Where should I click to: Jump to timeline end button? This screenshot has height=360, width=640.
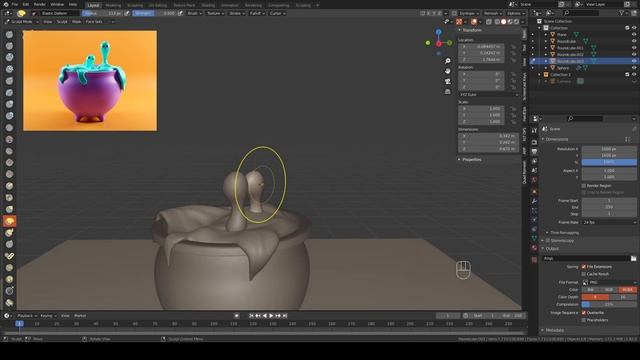(x=285, y=316)
